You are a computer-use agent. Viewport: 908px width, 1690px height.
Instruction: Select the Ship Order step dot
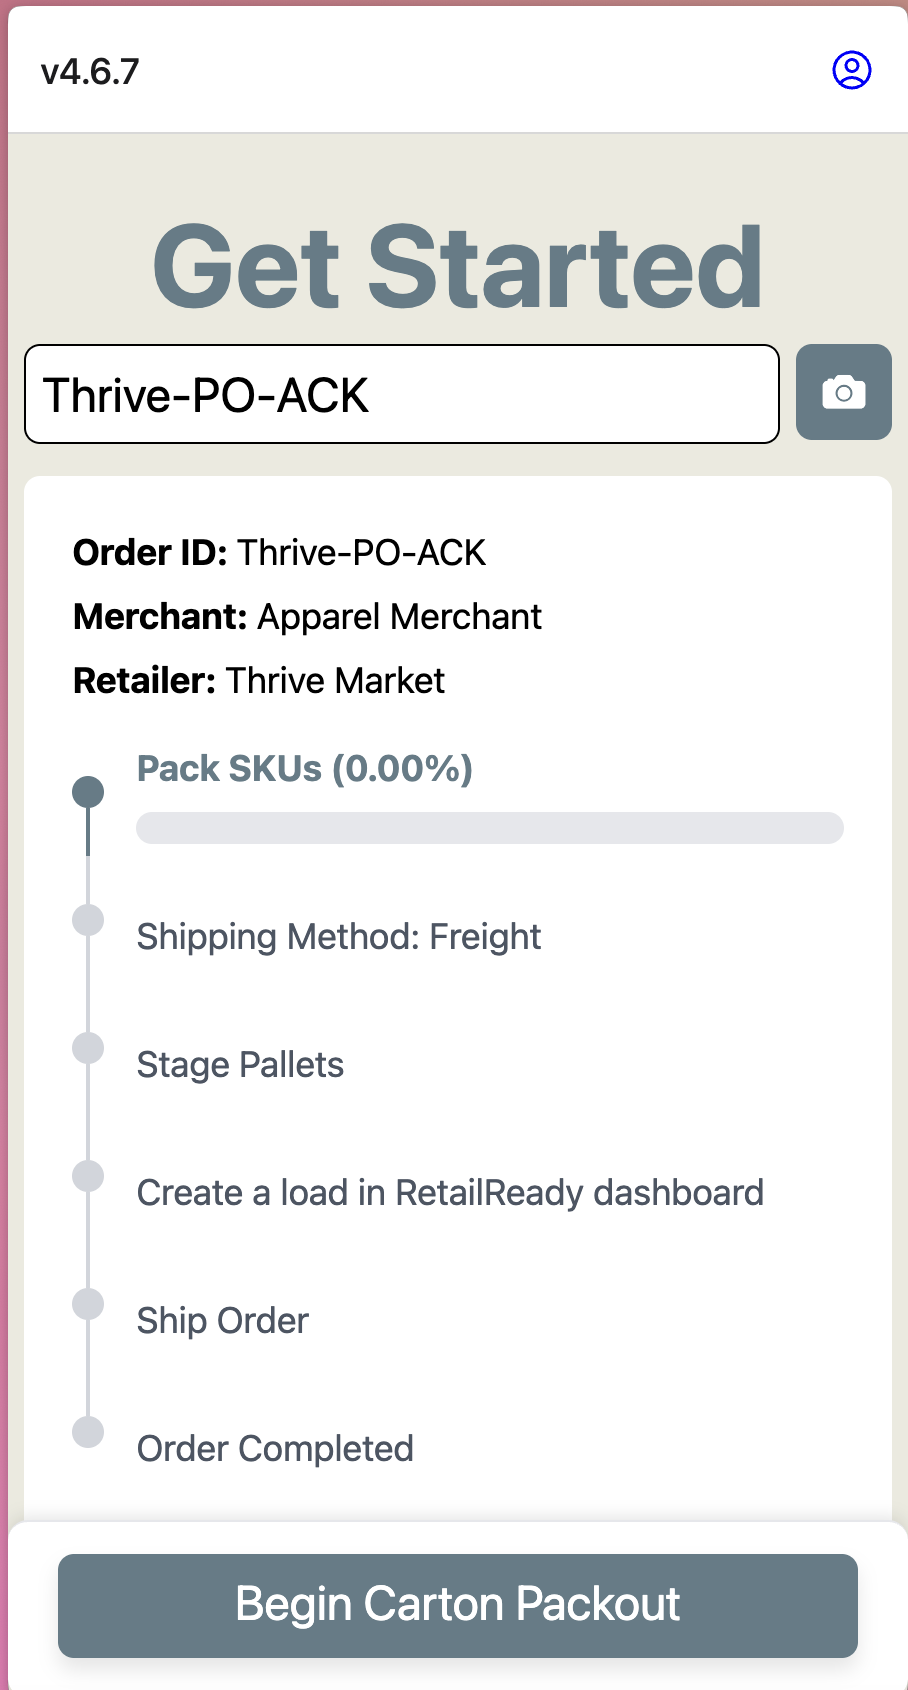(x=88, y=1304)
